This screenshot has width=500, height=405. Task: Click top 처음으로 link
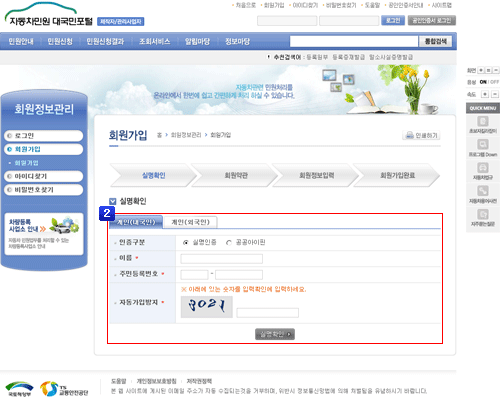click(246, 5)
